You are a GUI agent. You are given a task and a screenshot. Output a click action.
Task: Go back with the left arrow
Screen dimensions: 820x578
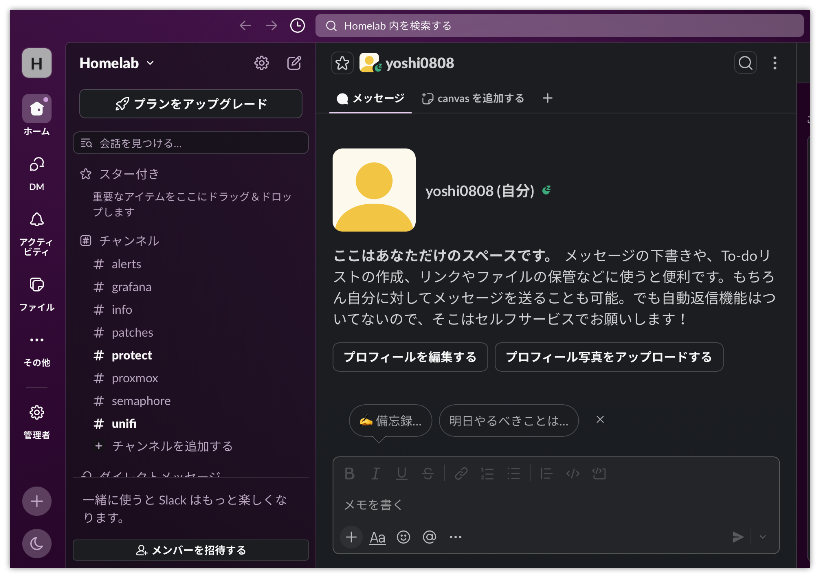[x=245, y=25]
